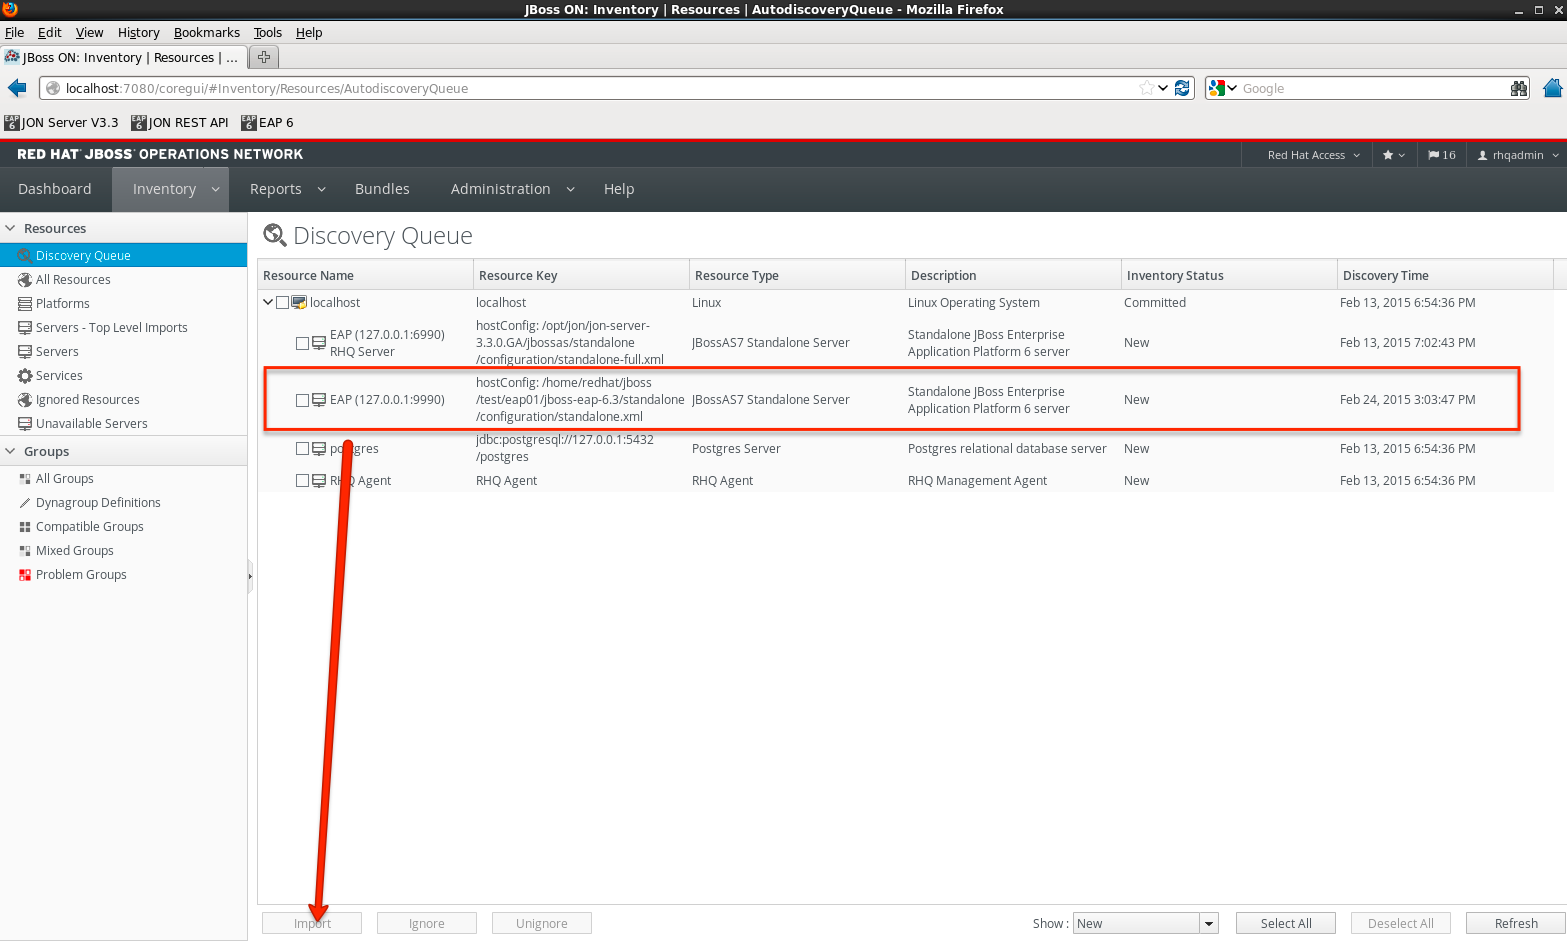
Task: Click the Dynagroup Definitions pencil icon
Action: (x=25, y=503)
